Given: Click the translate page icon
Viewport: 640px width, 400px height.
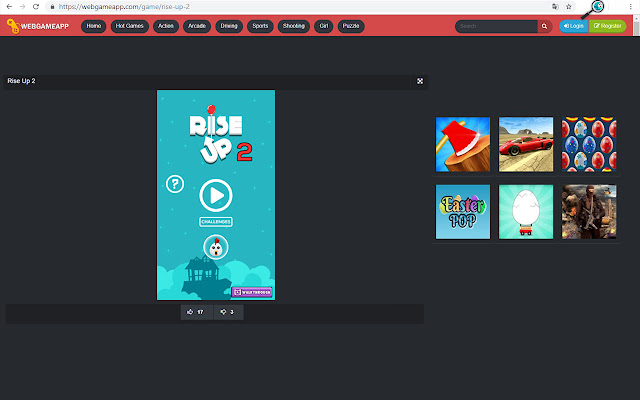Looking at the screenshot, I should coord(555,7).
